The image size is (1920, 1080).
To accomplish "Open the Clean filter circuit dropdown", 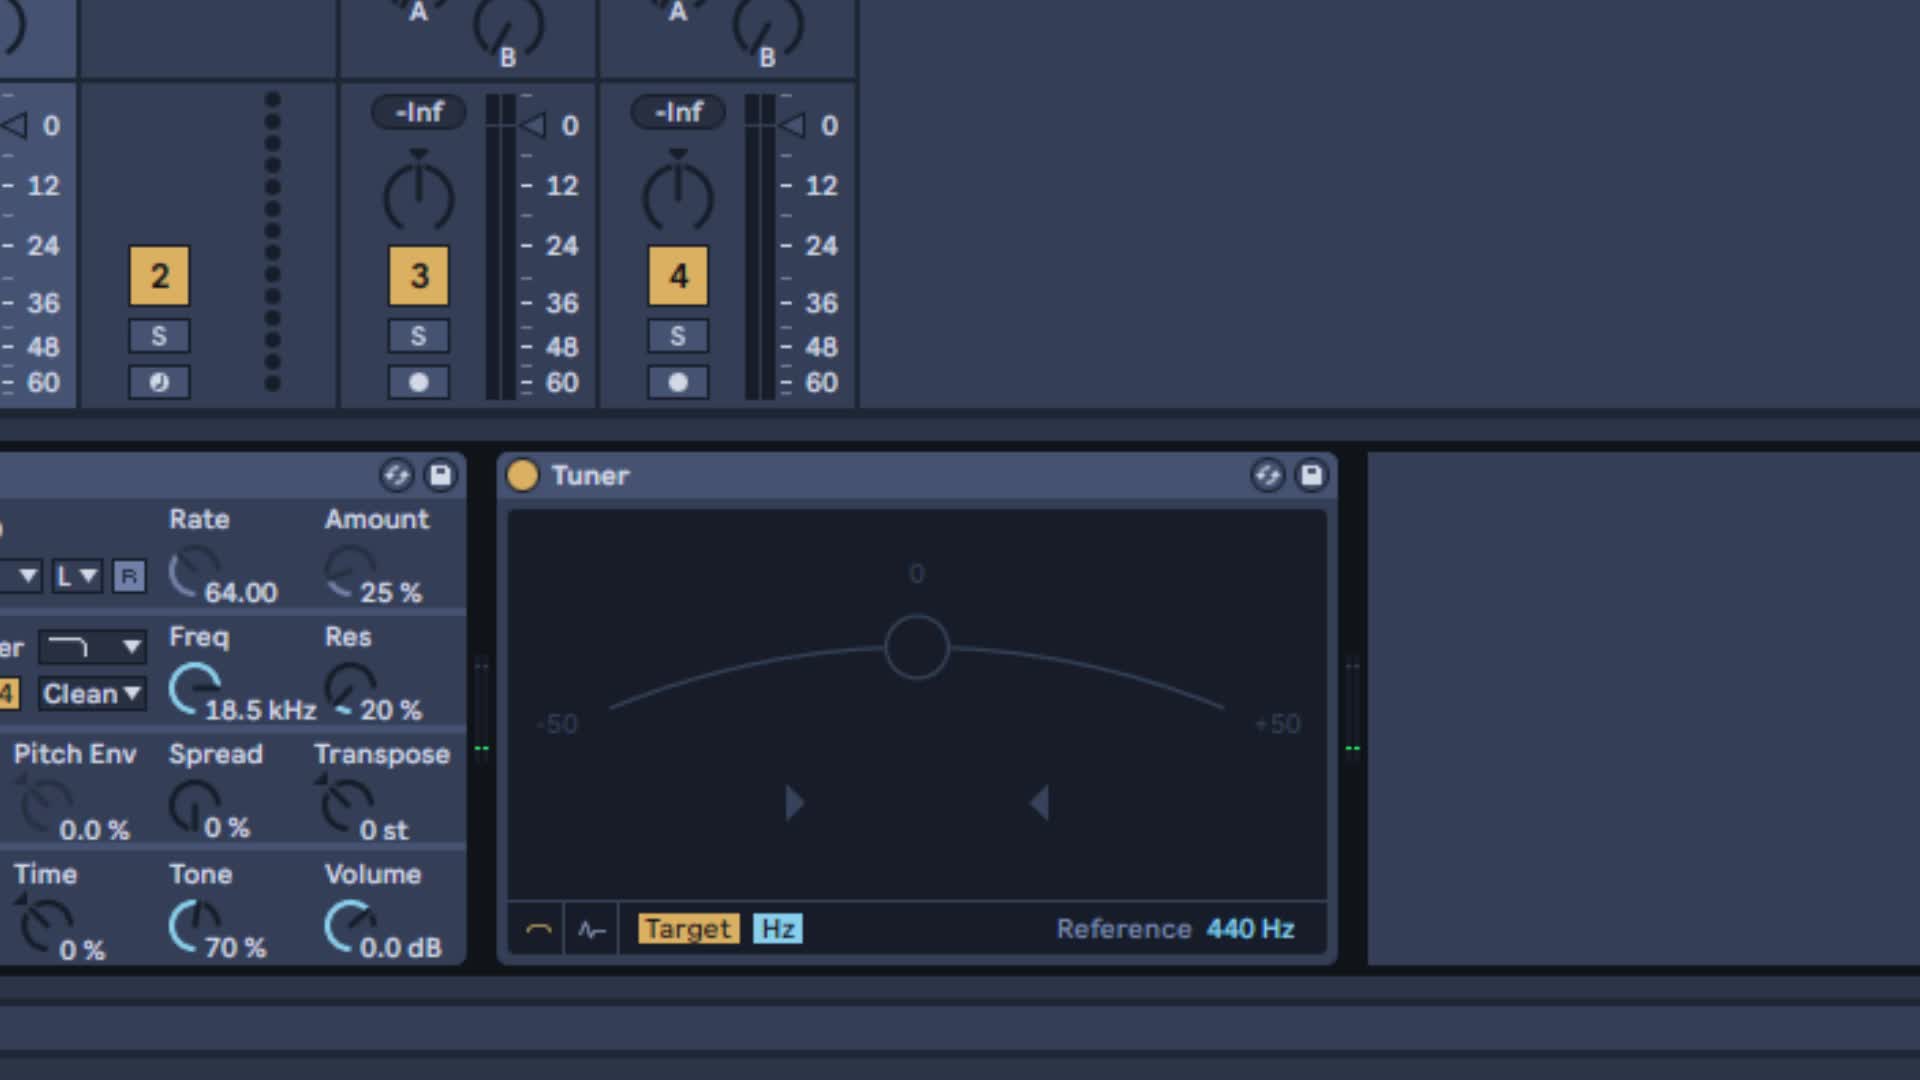I will tap(92, 693).
